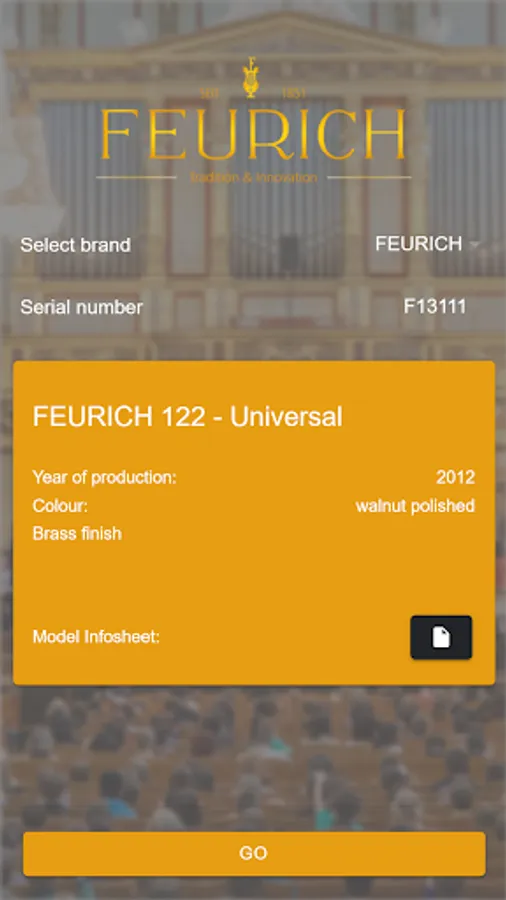Click the 'Brass finish' text
This screenshot has width=506, height=900.
pyautogui.click(x=77, y=534)
